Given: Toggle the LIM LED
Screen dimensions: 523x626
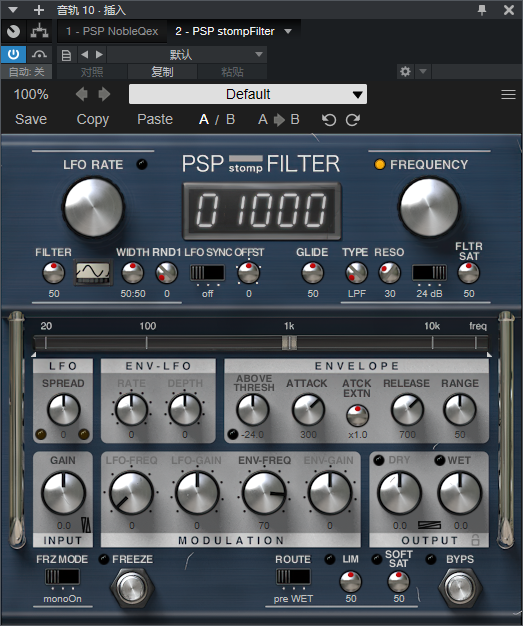Looking at the screenshot, I should coord(329,559).
